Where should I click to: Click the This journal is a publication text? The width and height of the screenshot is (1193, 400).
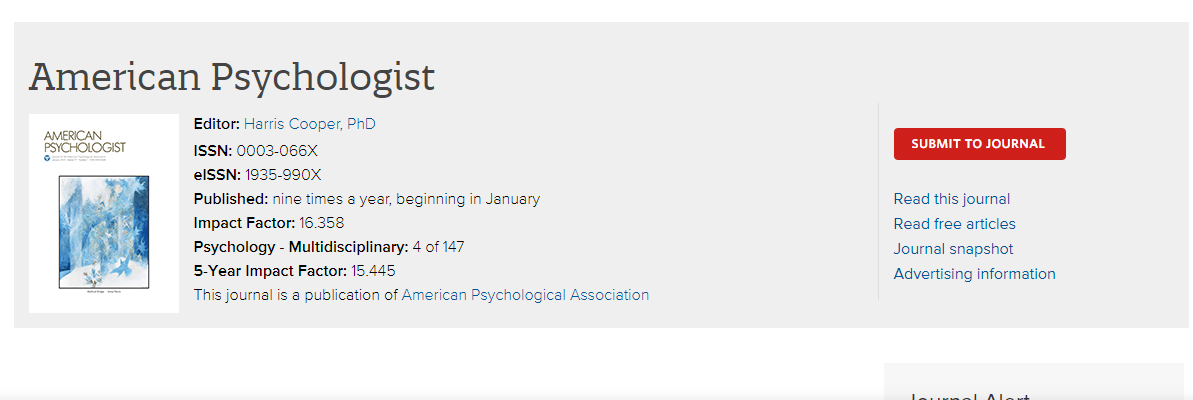pos(296,295)
